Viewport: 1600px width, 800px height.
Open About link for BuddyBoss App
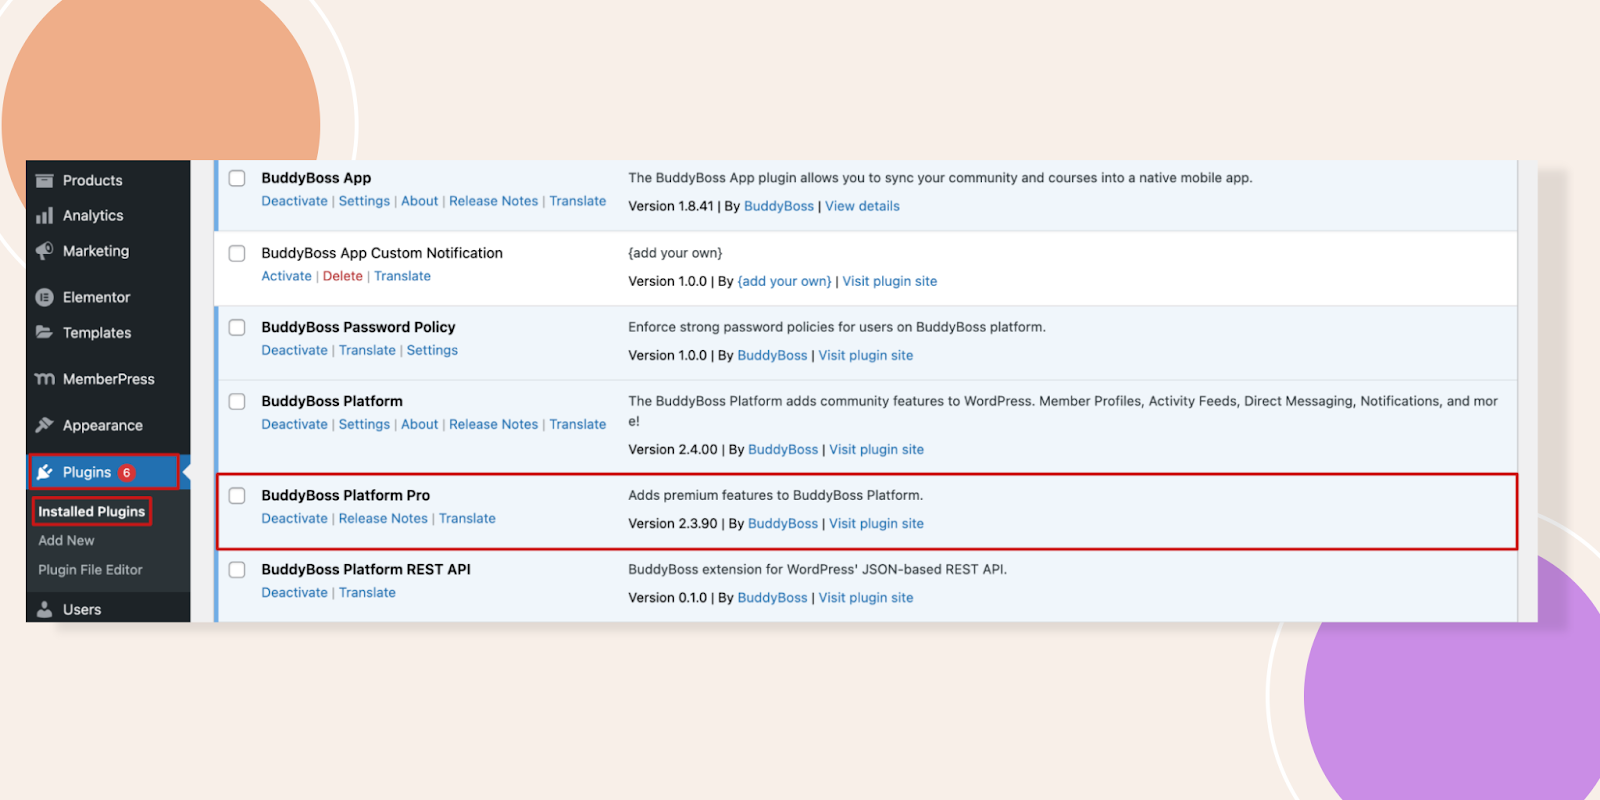point(419,201)
